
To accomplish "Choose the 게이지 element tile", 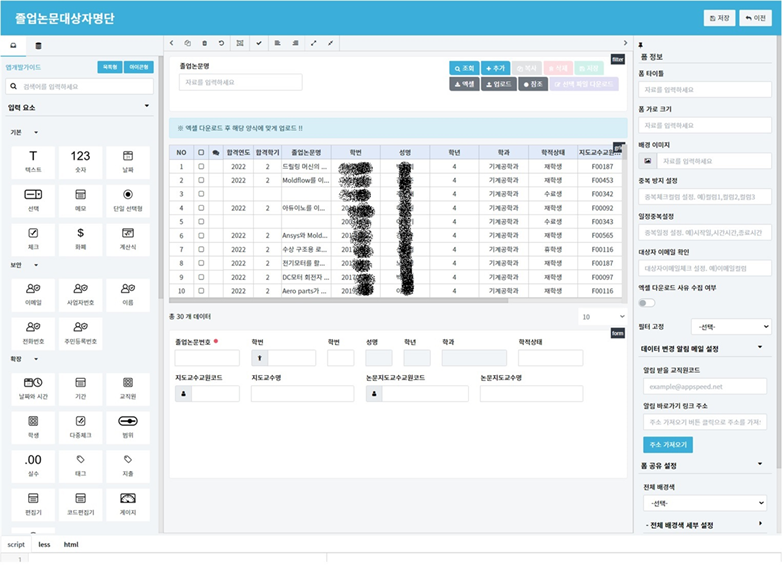I will point(128,505).
